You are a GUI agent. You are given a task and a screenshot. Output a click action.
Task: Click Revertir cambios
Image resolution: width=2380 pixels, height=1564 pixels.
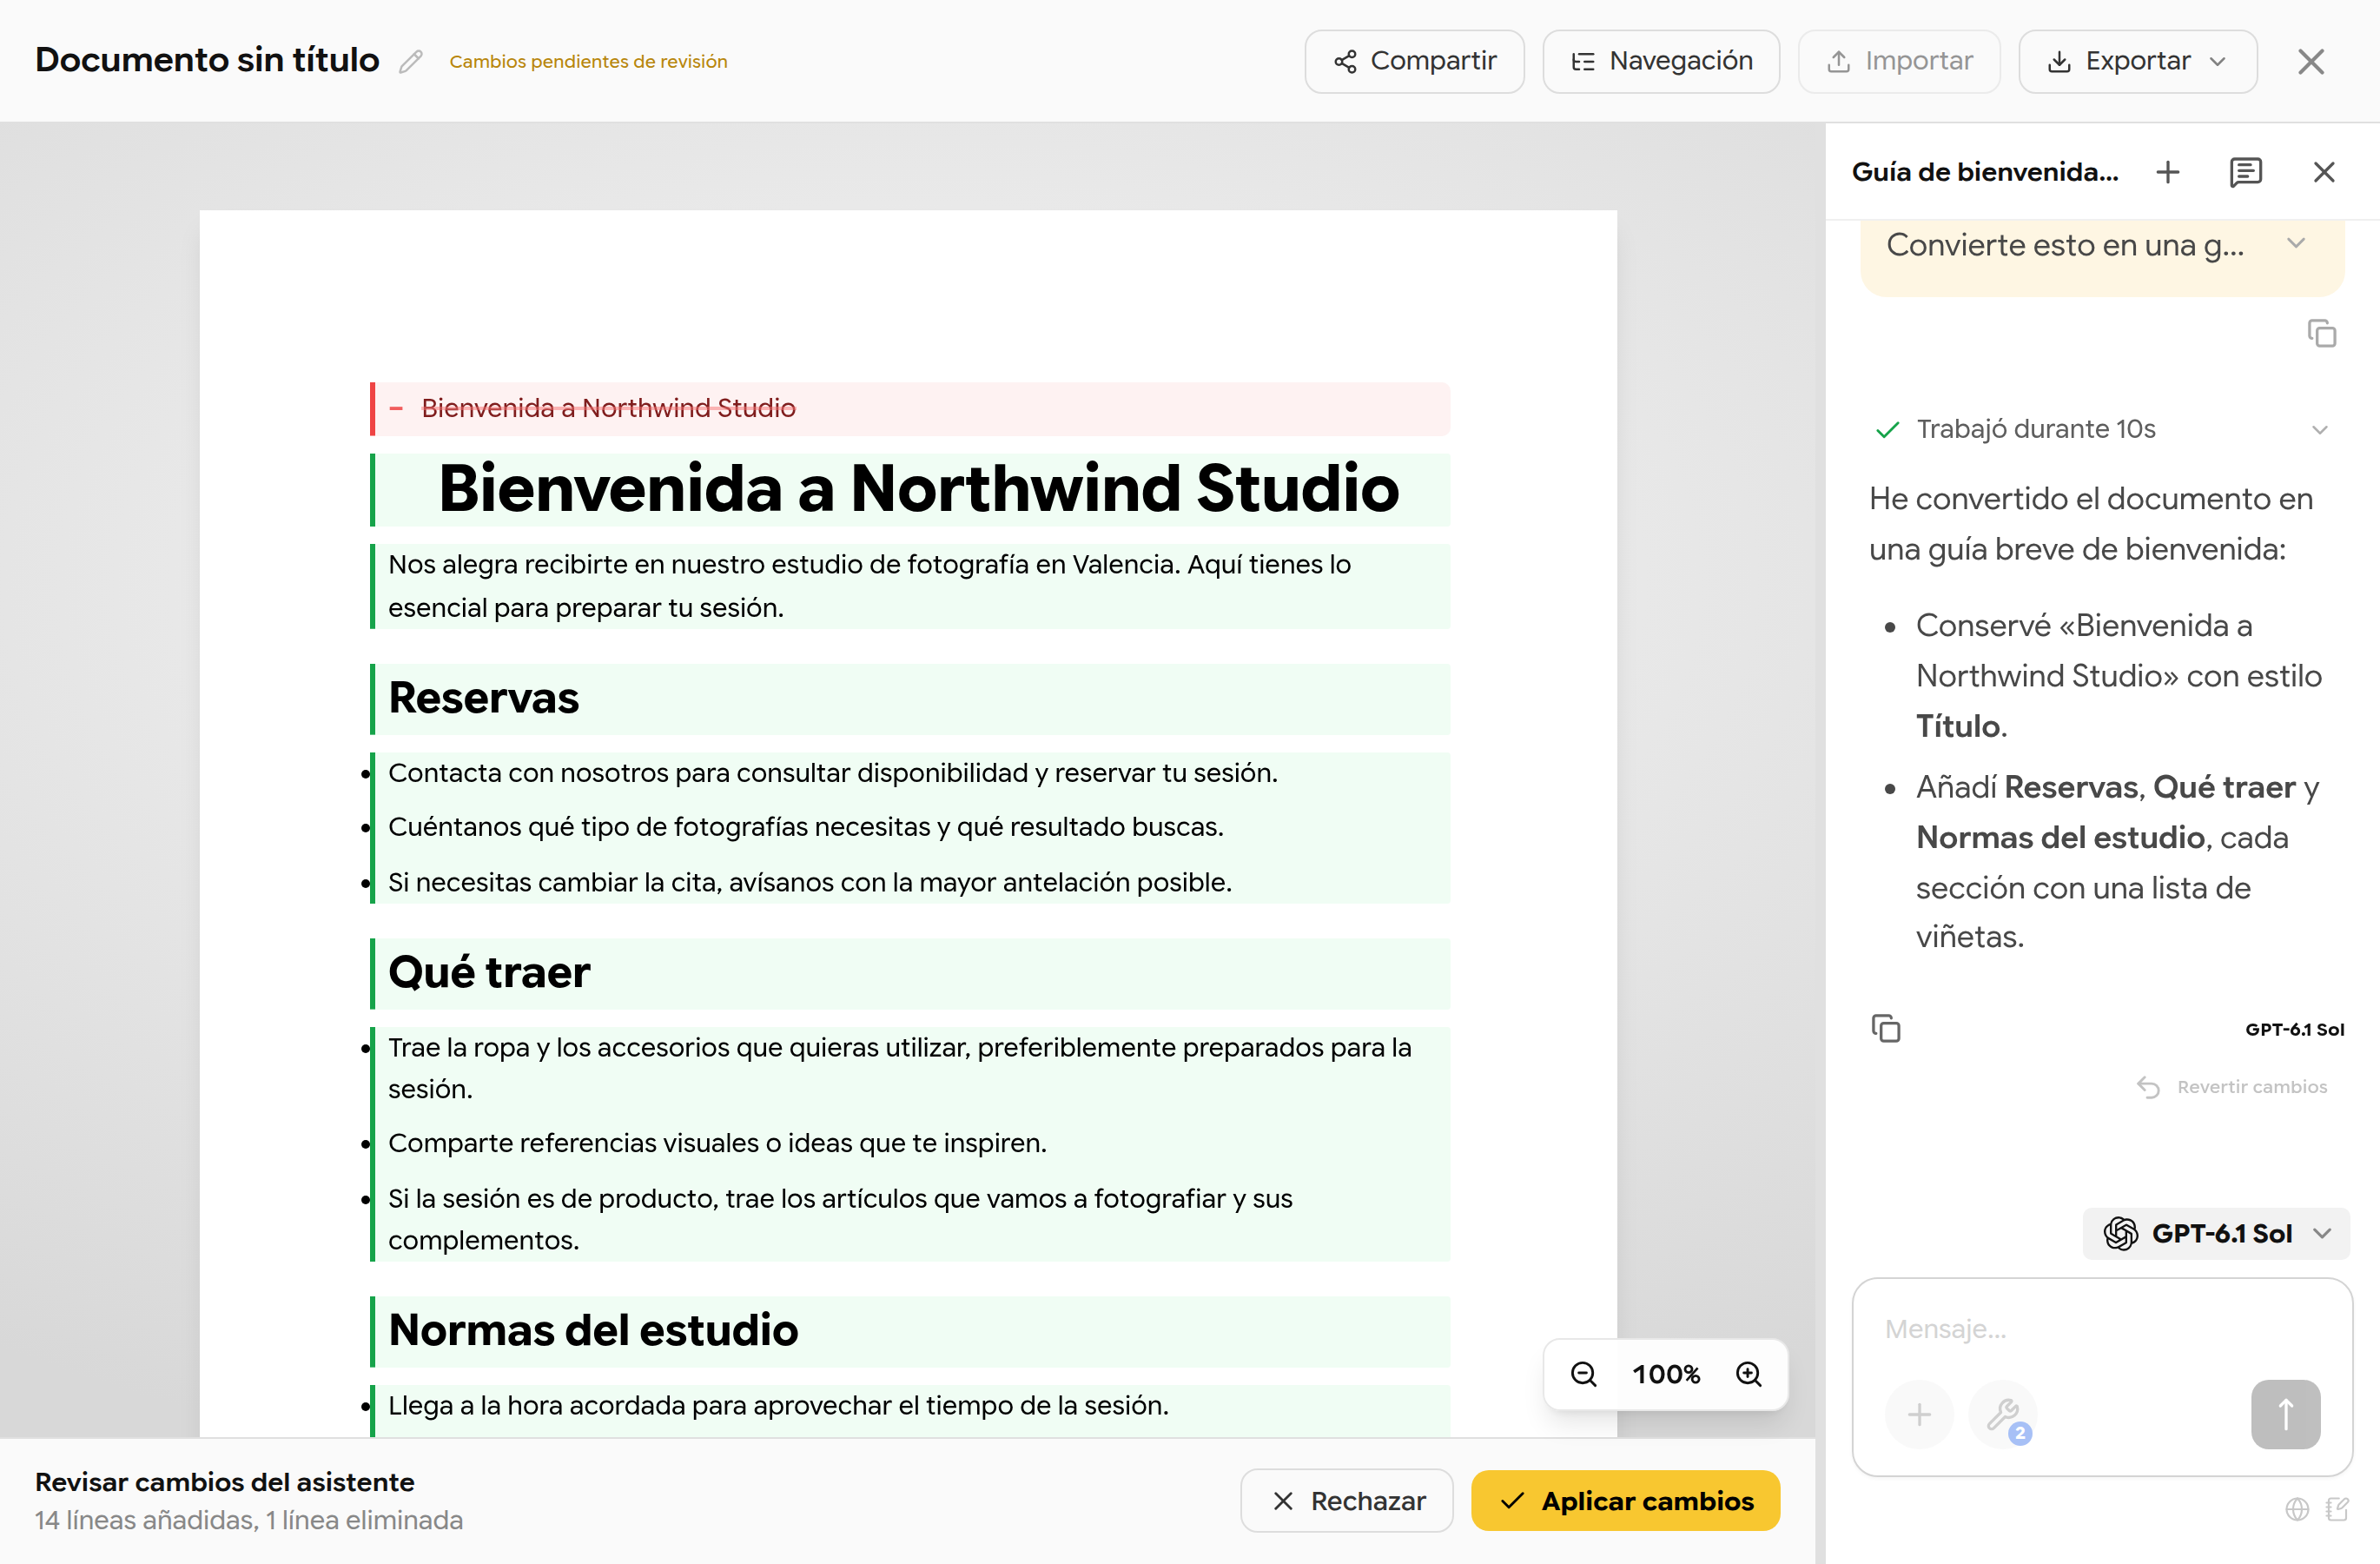(2232, 1087)
